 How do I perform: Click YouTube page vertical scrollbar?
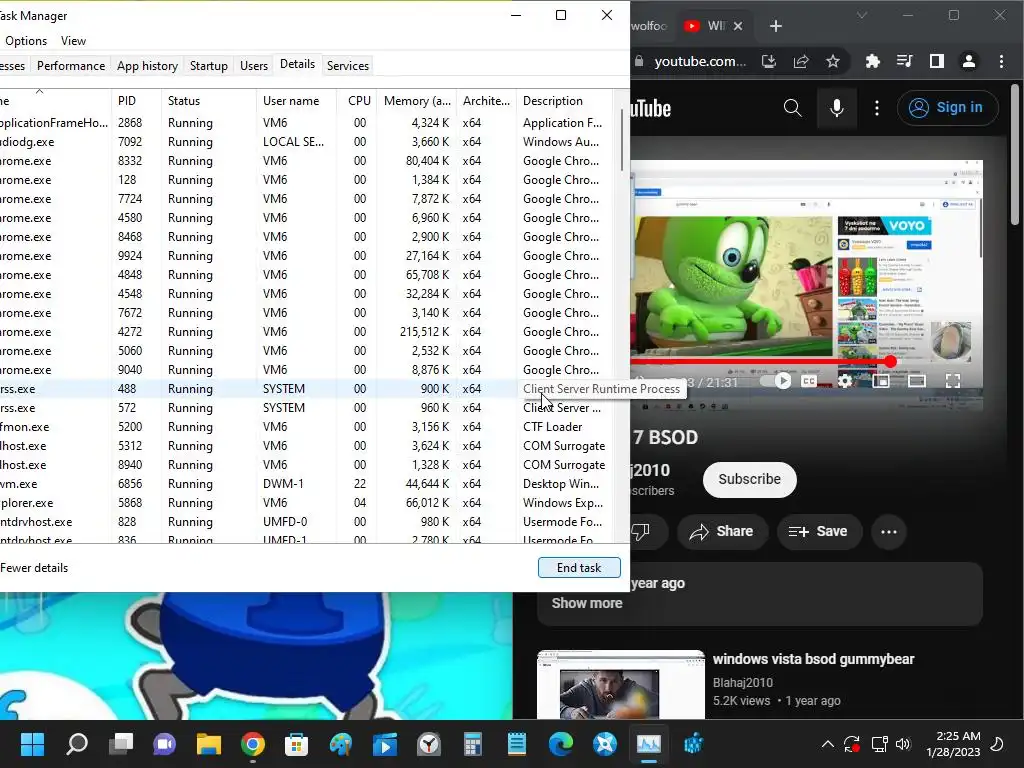1015,155
